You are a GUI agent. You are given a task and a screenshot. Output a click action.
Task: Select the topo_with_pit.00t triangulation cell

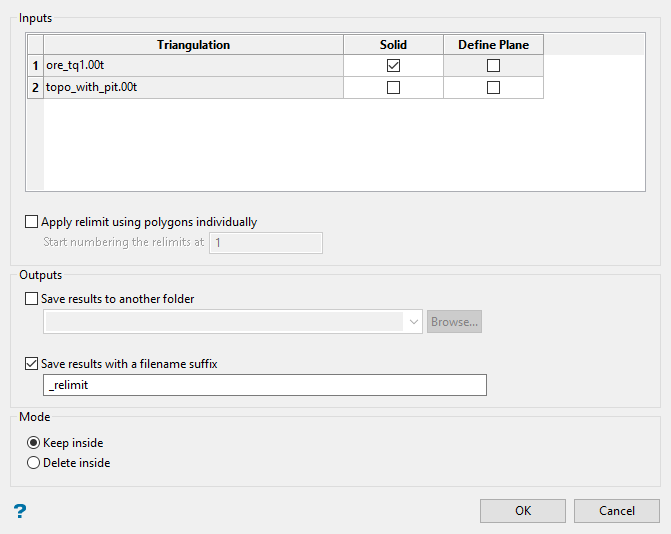(193, 88)
